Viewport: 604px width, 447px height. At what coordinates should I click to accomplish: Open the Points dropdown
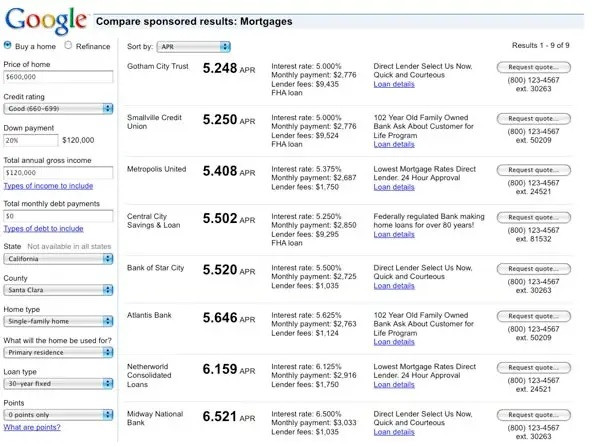click(x=58, y=414)
